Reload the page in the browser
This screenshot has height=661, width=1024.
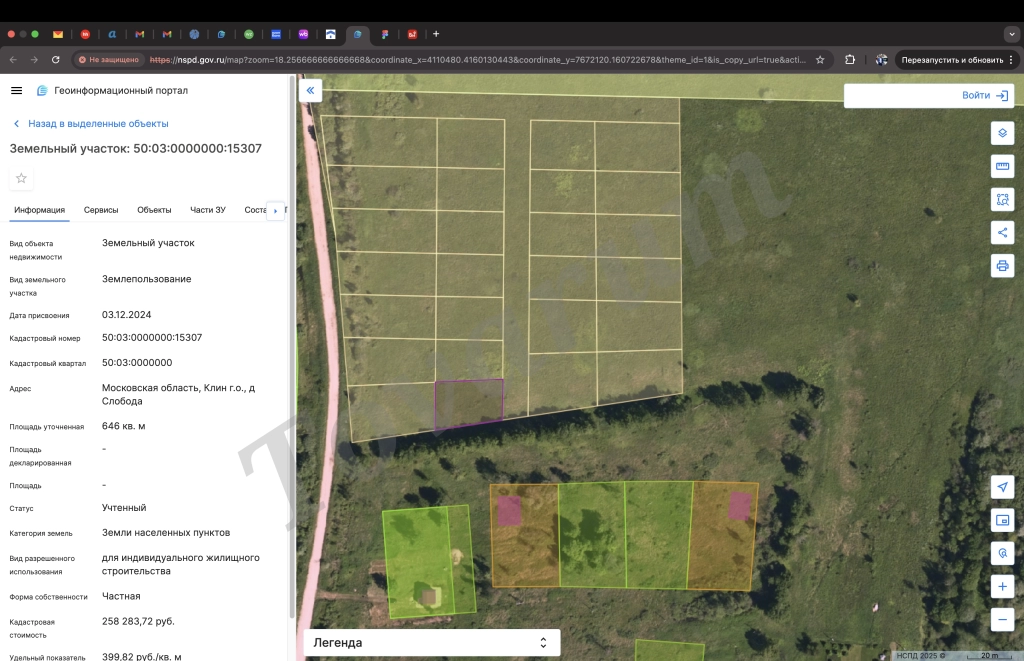[x=56, y=59]
